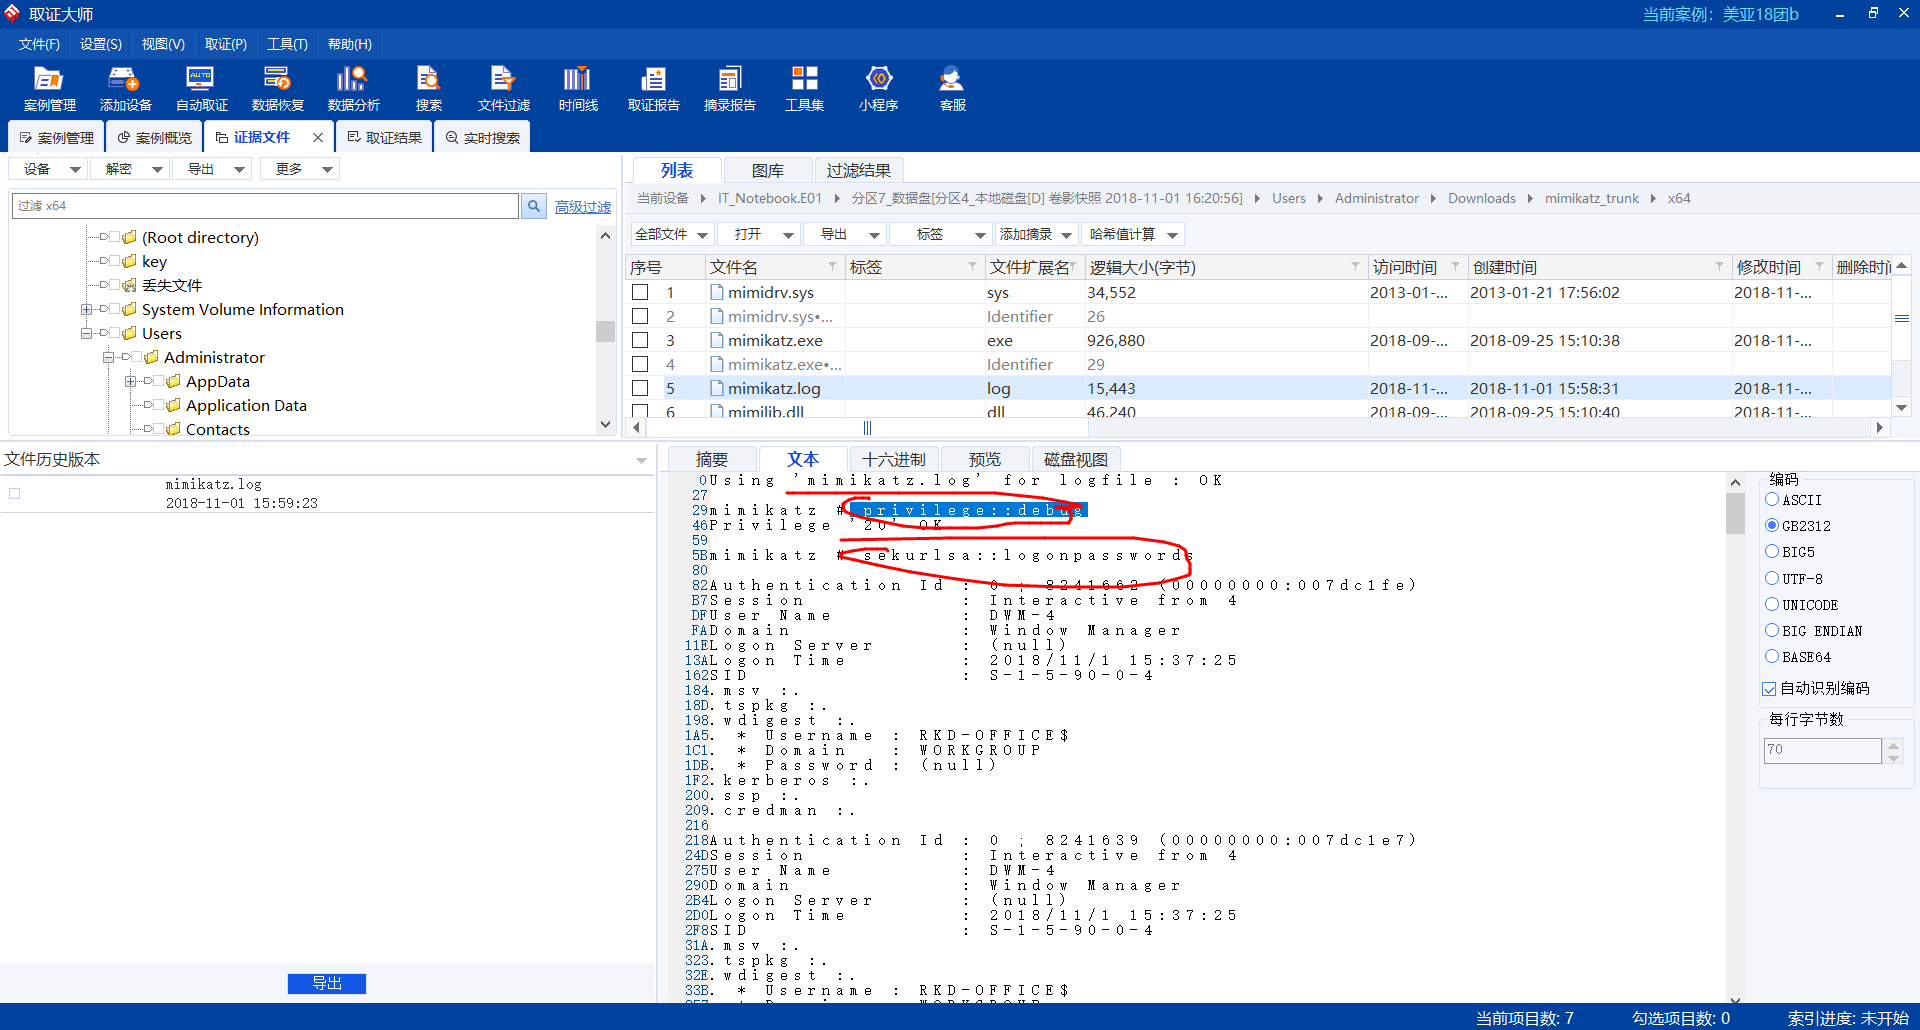Contact 客服 via toolbar icon
The height and width of the screenshot is (1030, 1920).
[952, 89]
